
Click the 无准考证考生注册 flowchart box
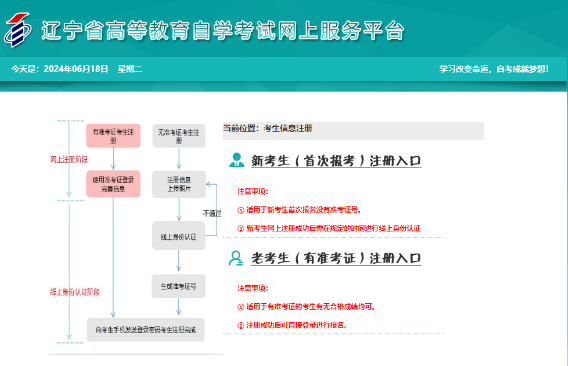pyautogui.click(x=179, y=136)
